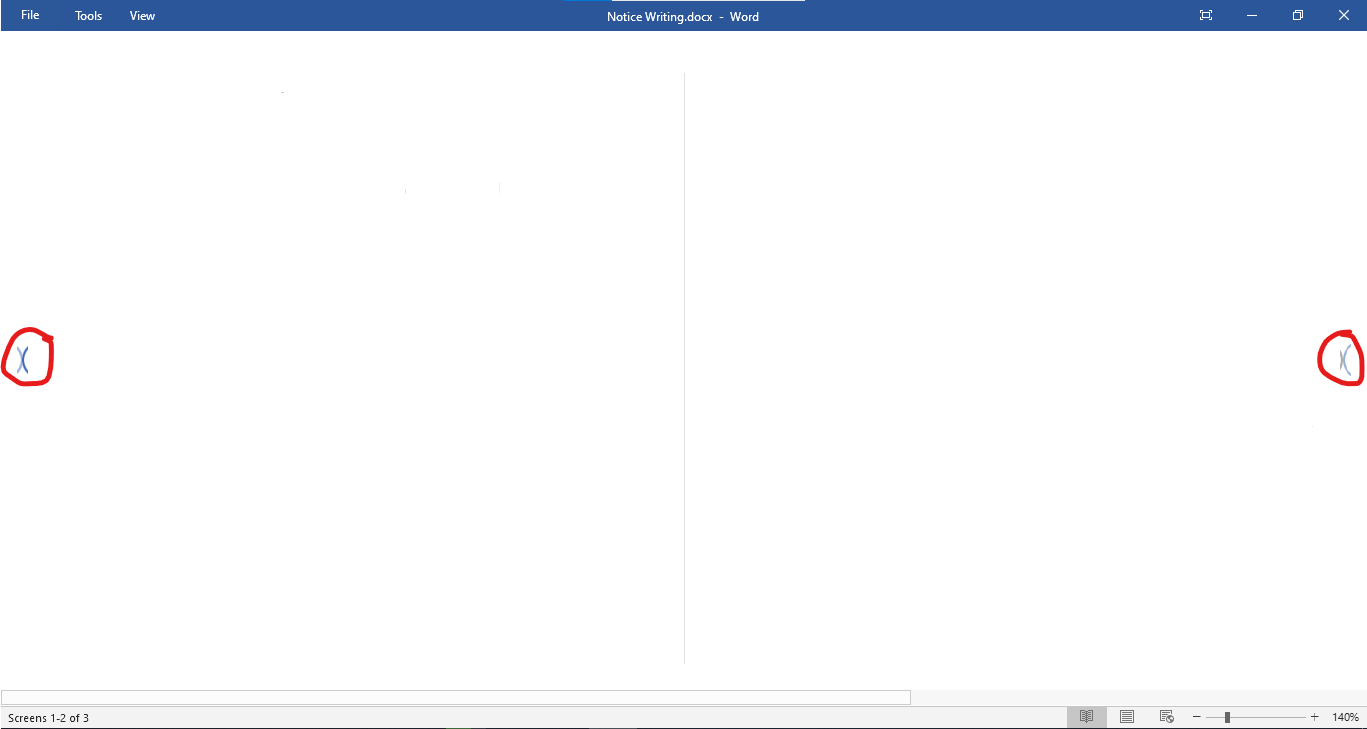Switch to Print Layout view in status bar
The width and height of the screenshot is (1367, 729).
tap(1127, 717)
